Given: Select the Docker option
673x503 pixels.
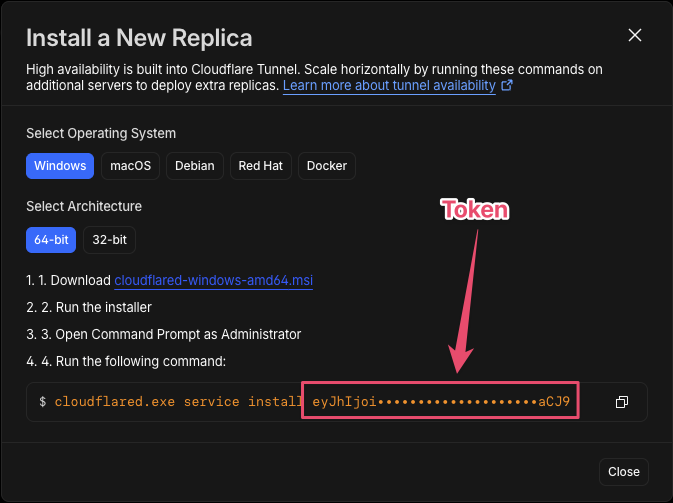Looking at the screenshot, I should 327,166.
